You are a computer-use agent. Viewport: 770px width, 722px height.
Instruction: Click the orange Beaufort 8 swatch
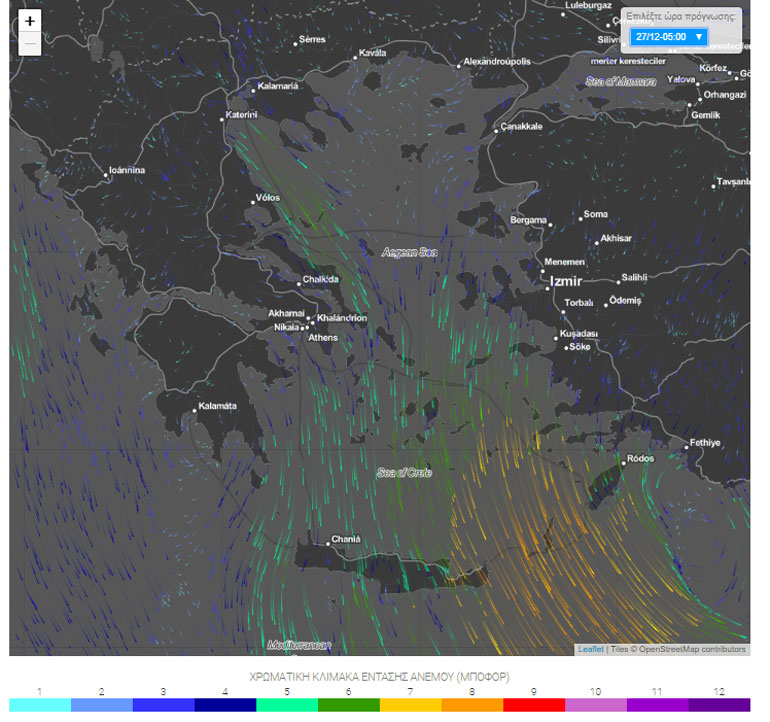pyautogui.click(x=472, y=705)
